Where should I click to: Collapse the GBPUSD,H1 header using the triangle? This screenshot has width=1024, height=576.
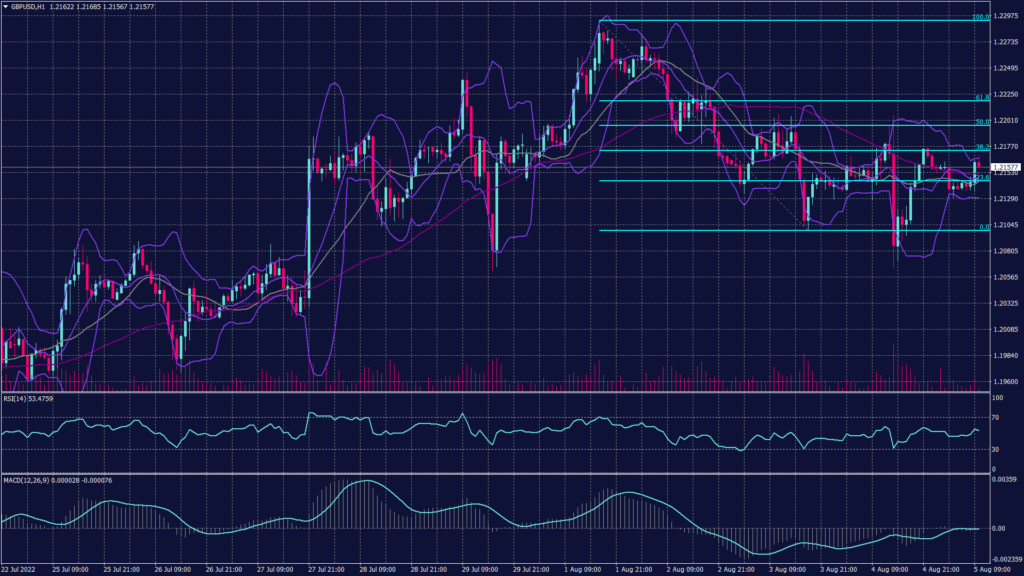5,7
